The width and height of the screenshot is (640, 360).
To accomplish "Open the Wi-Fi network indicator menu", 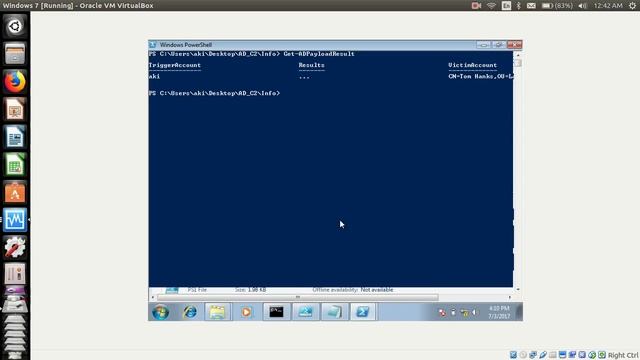I will (x=491, y=6).
